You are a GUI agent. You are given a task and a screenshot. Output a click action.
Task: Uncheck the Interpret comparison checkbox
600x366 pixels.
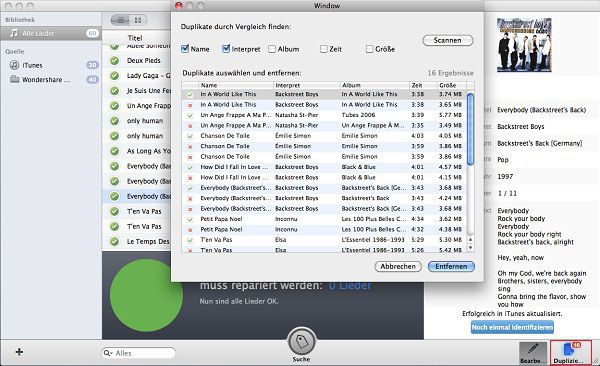coord(226,49)
